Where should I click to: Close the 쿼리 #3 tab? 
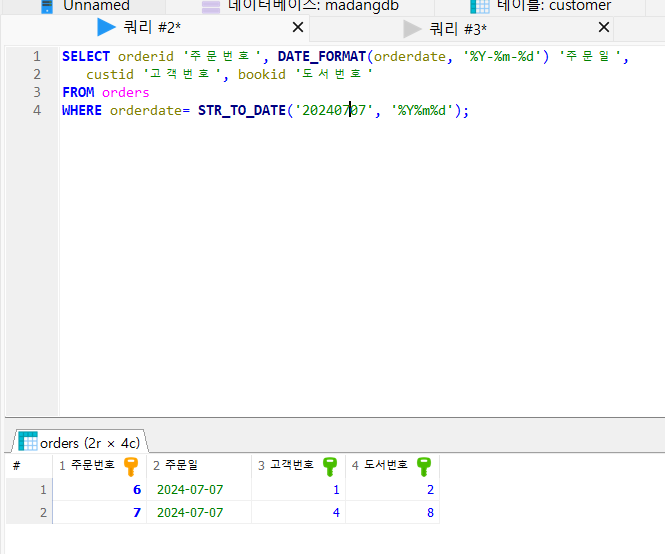(604, 28)
